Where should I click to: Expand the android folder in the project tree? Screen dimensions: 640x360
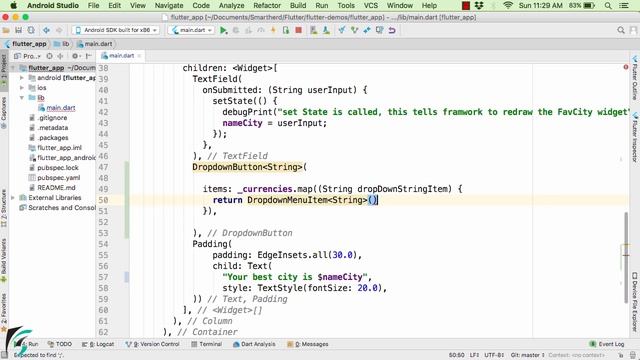[x=22, y=78]
